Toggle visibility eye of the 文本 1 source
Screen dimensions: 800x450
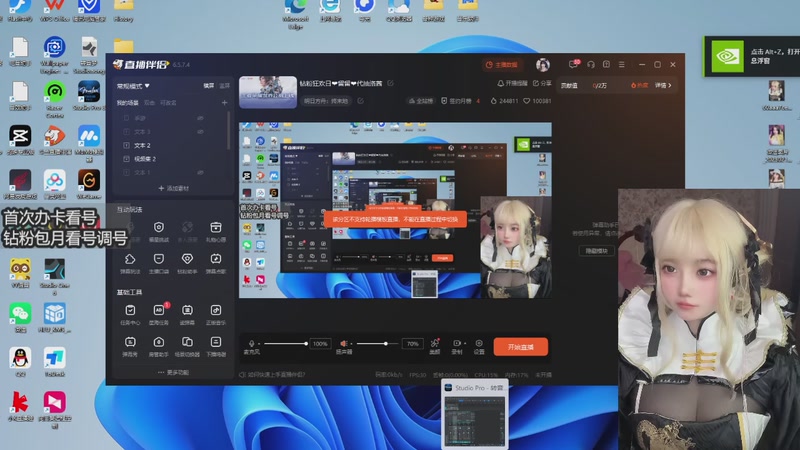point(201,172)
